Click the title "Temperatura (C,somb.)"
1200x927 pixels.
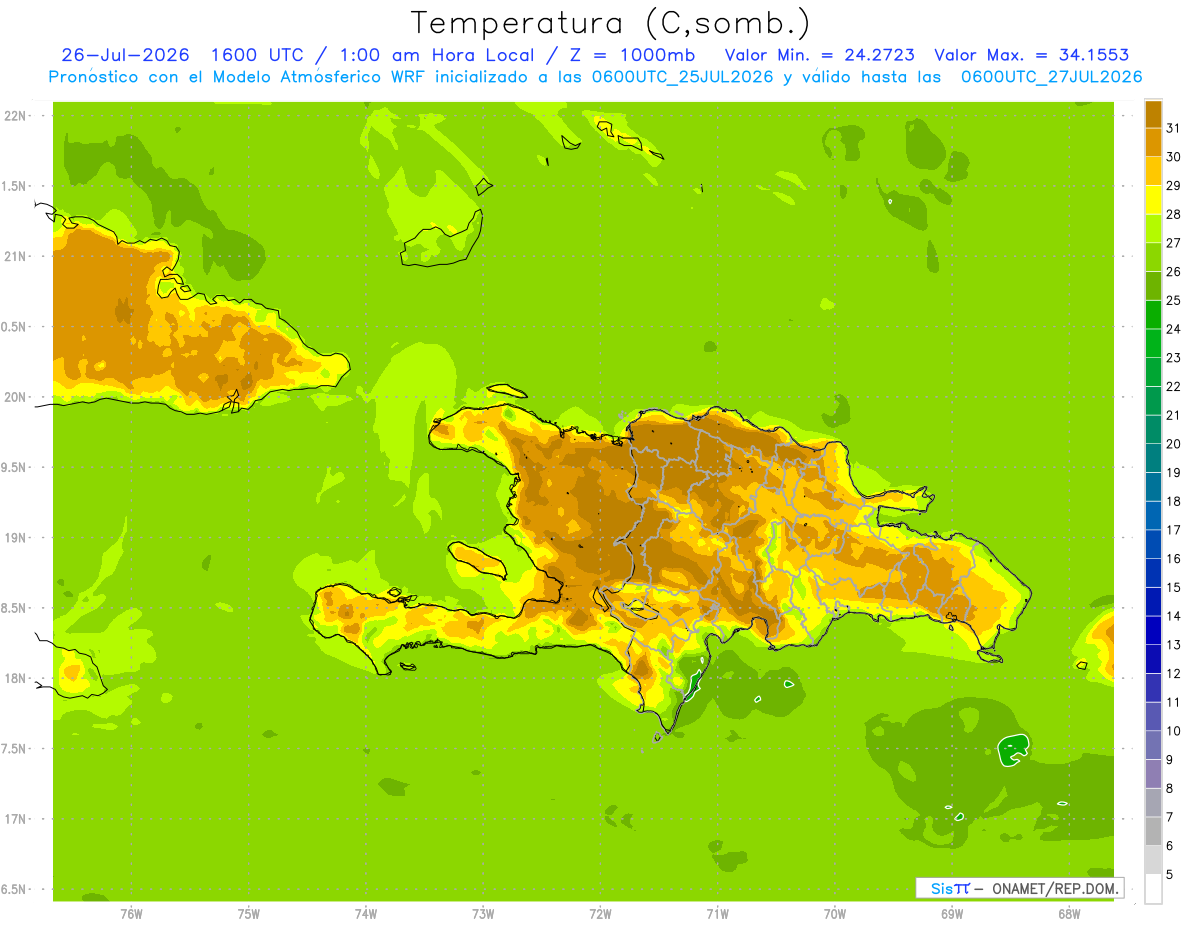pos(610,23)
